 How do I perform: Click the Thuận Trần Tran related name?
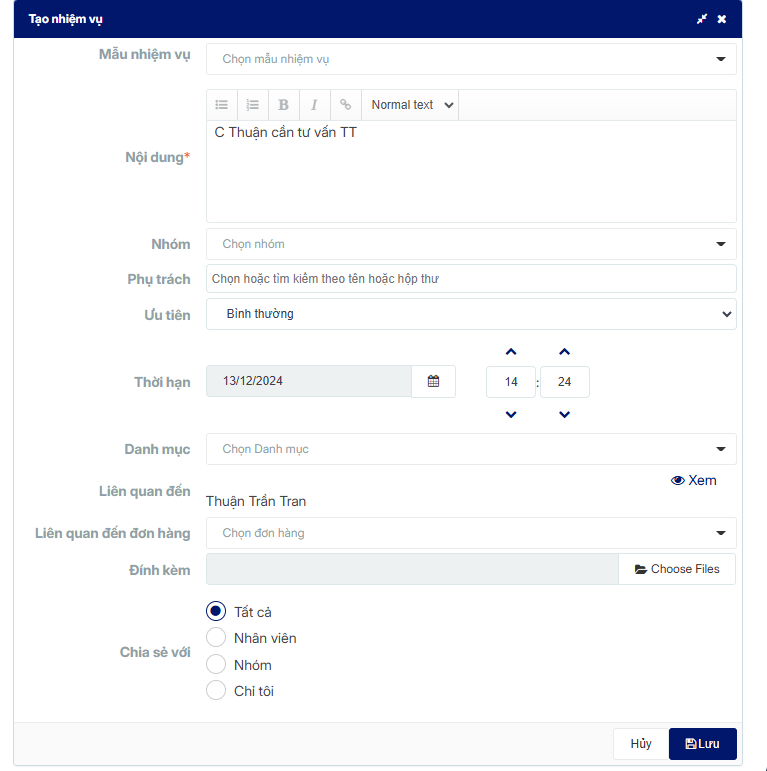pyautogui.click(x=256, y=501)
